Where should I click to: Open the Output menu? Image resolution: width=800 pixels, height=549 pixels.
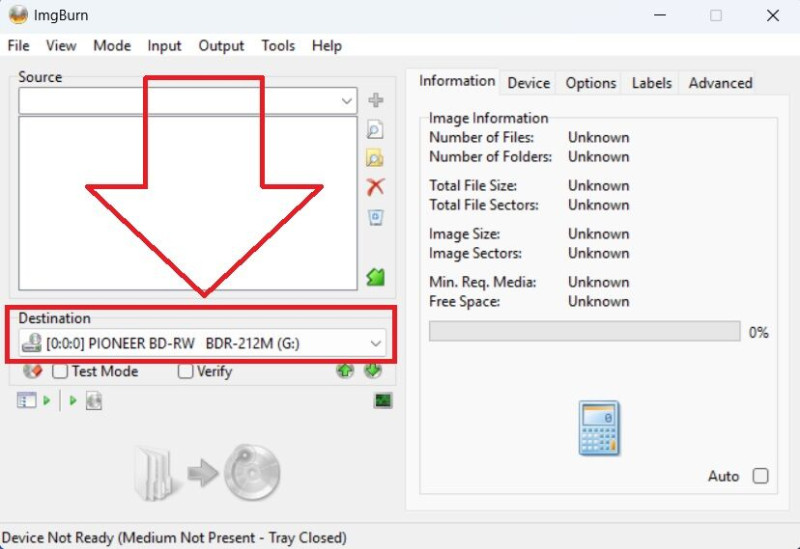pos(221,46)
